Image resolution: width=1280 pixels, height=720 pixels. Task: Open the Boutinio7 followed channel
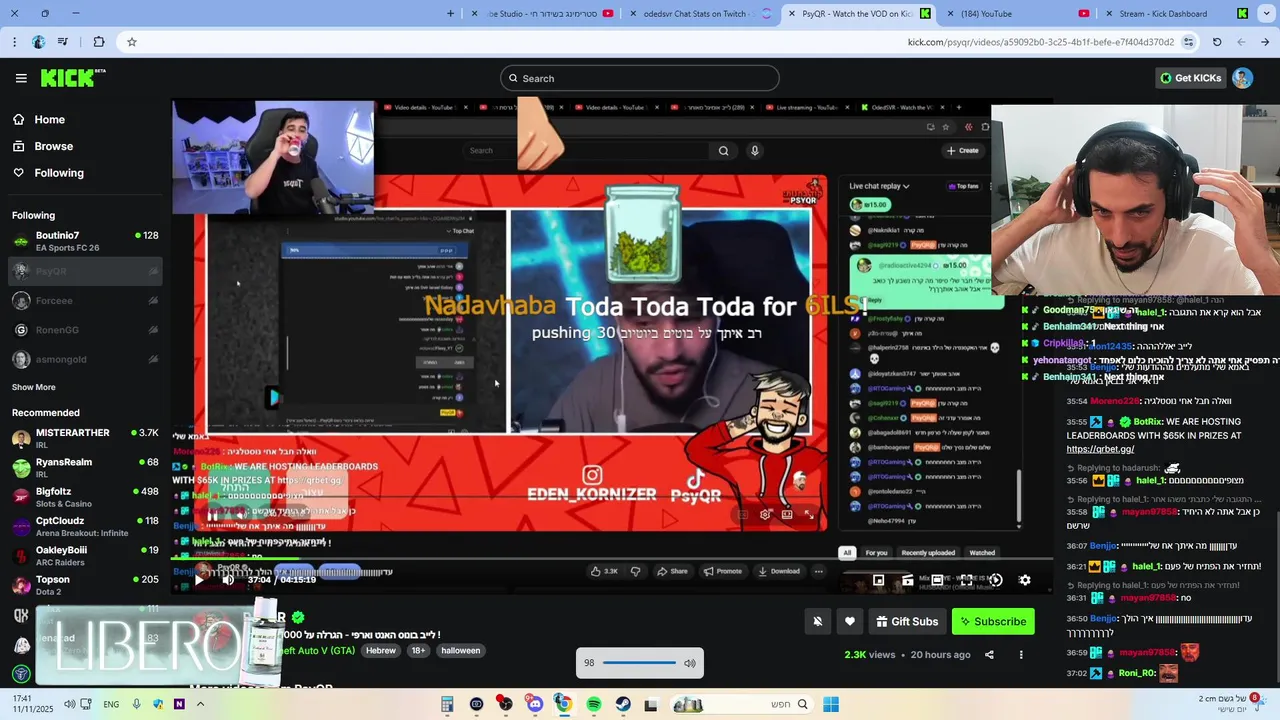[x=85, y=241]
